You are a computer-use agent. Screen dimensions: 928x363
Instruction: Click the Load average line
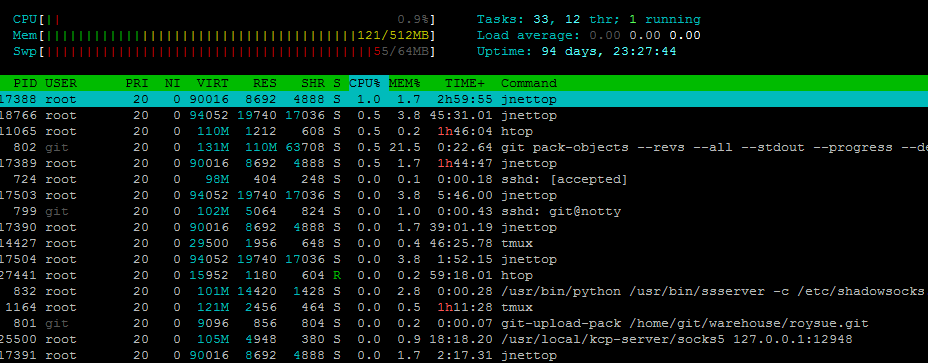tap(588, 36)
